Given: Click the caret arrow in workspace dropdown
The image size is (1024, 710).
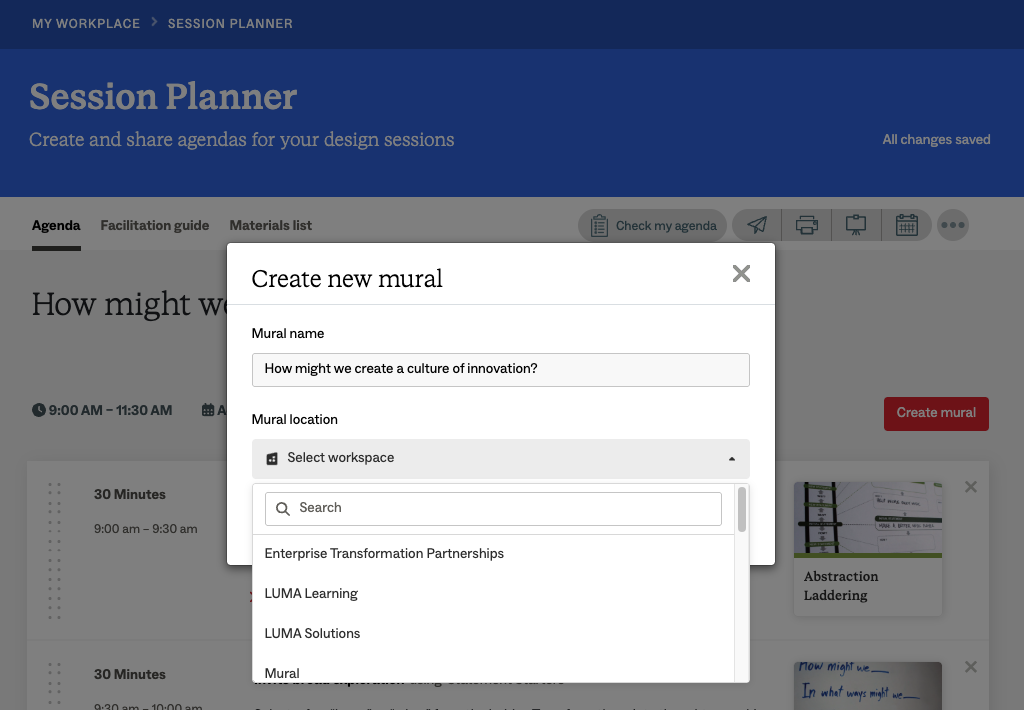Looking at the screenshot, I should [731, 459].
